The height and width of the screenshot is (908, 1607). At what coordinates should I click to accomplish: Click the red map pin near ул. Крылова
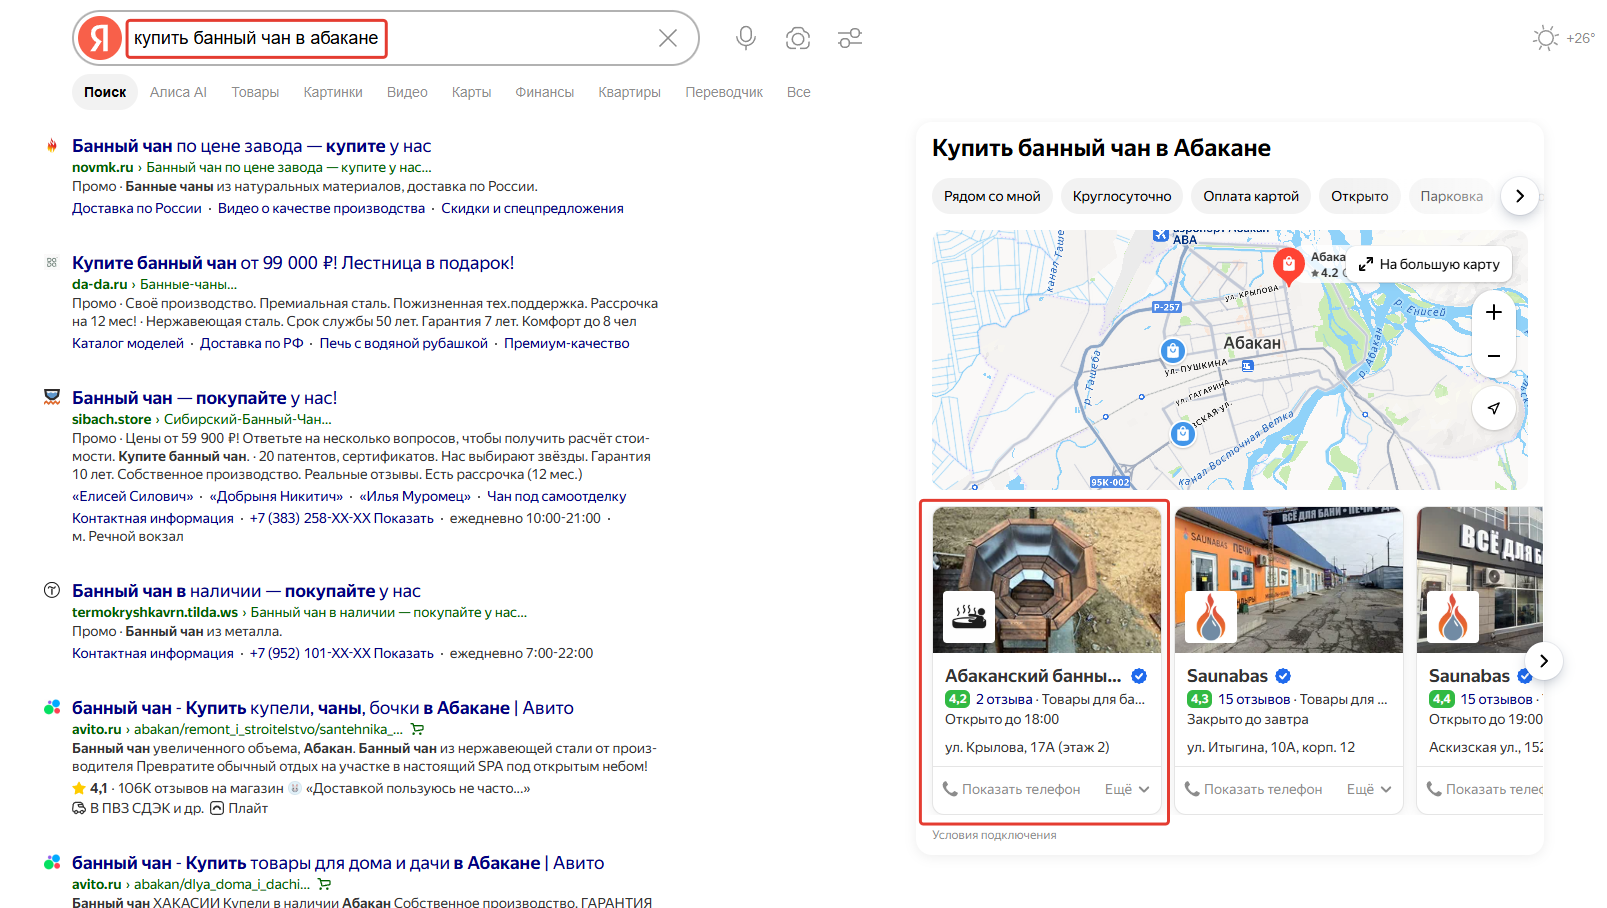[x=1288, y=265]
